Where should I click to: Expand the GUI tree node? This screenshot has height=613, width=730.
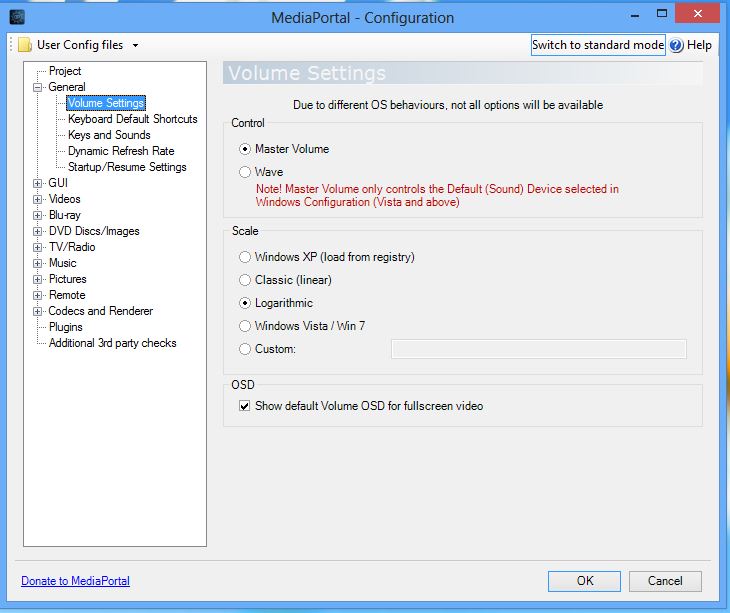coord(38,183)
